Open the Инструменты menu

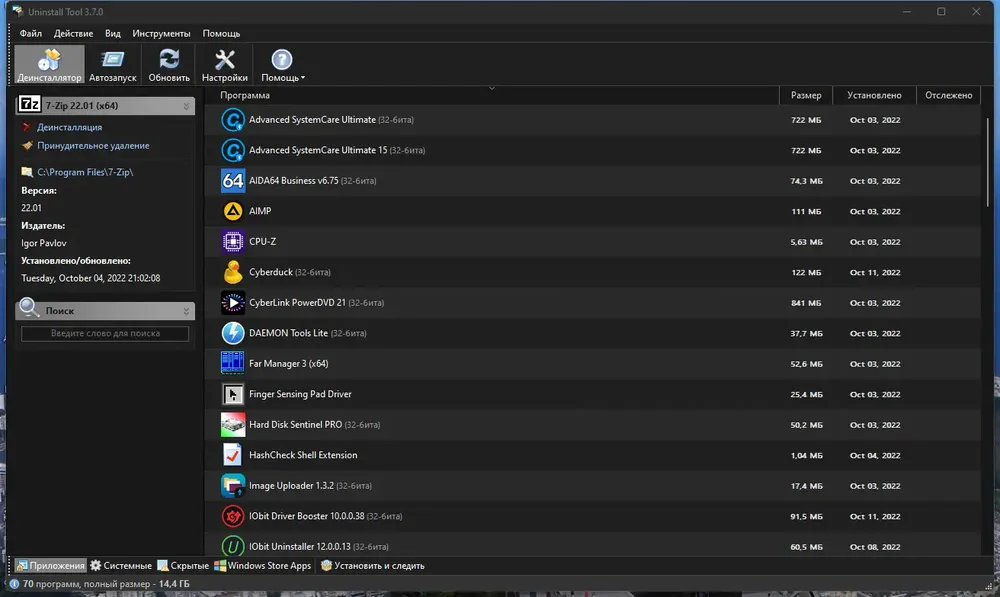pyautogui.click(x=161, y=33)
